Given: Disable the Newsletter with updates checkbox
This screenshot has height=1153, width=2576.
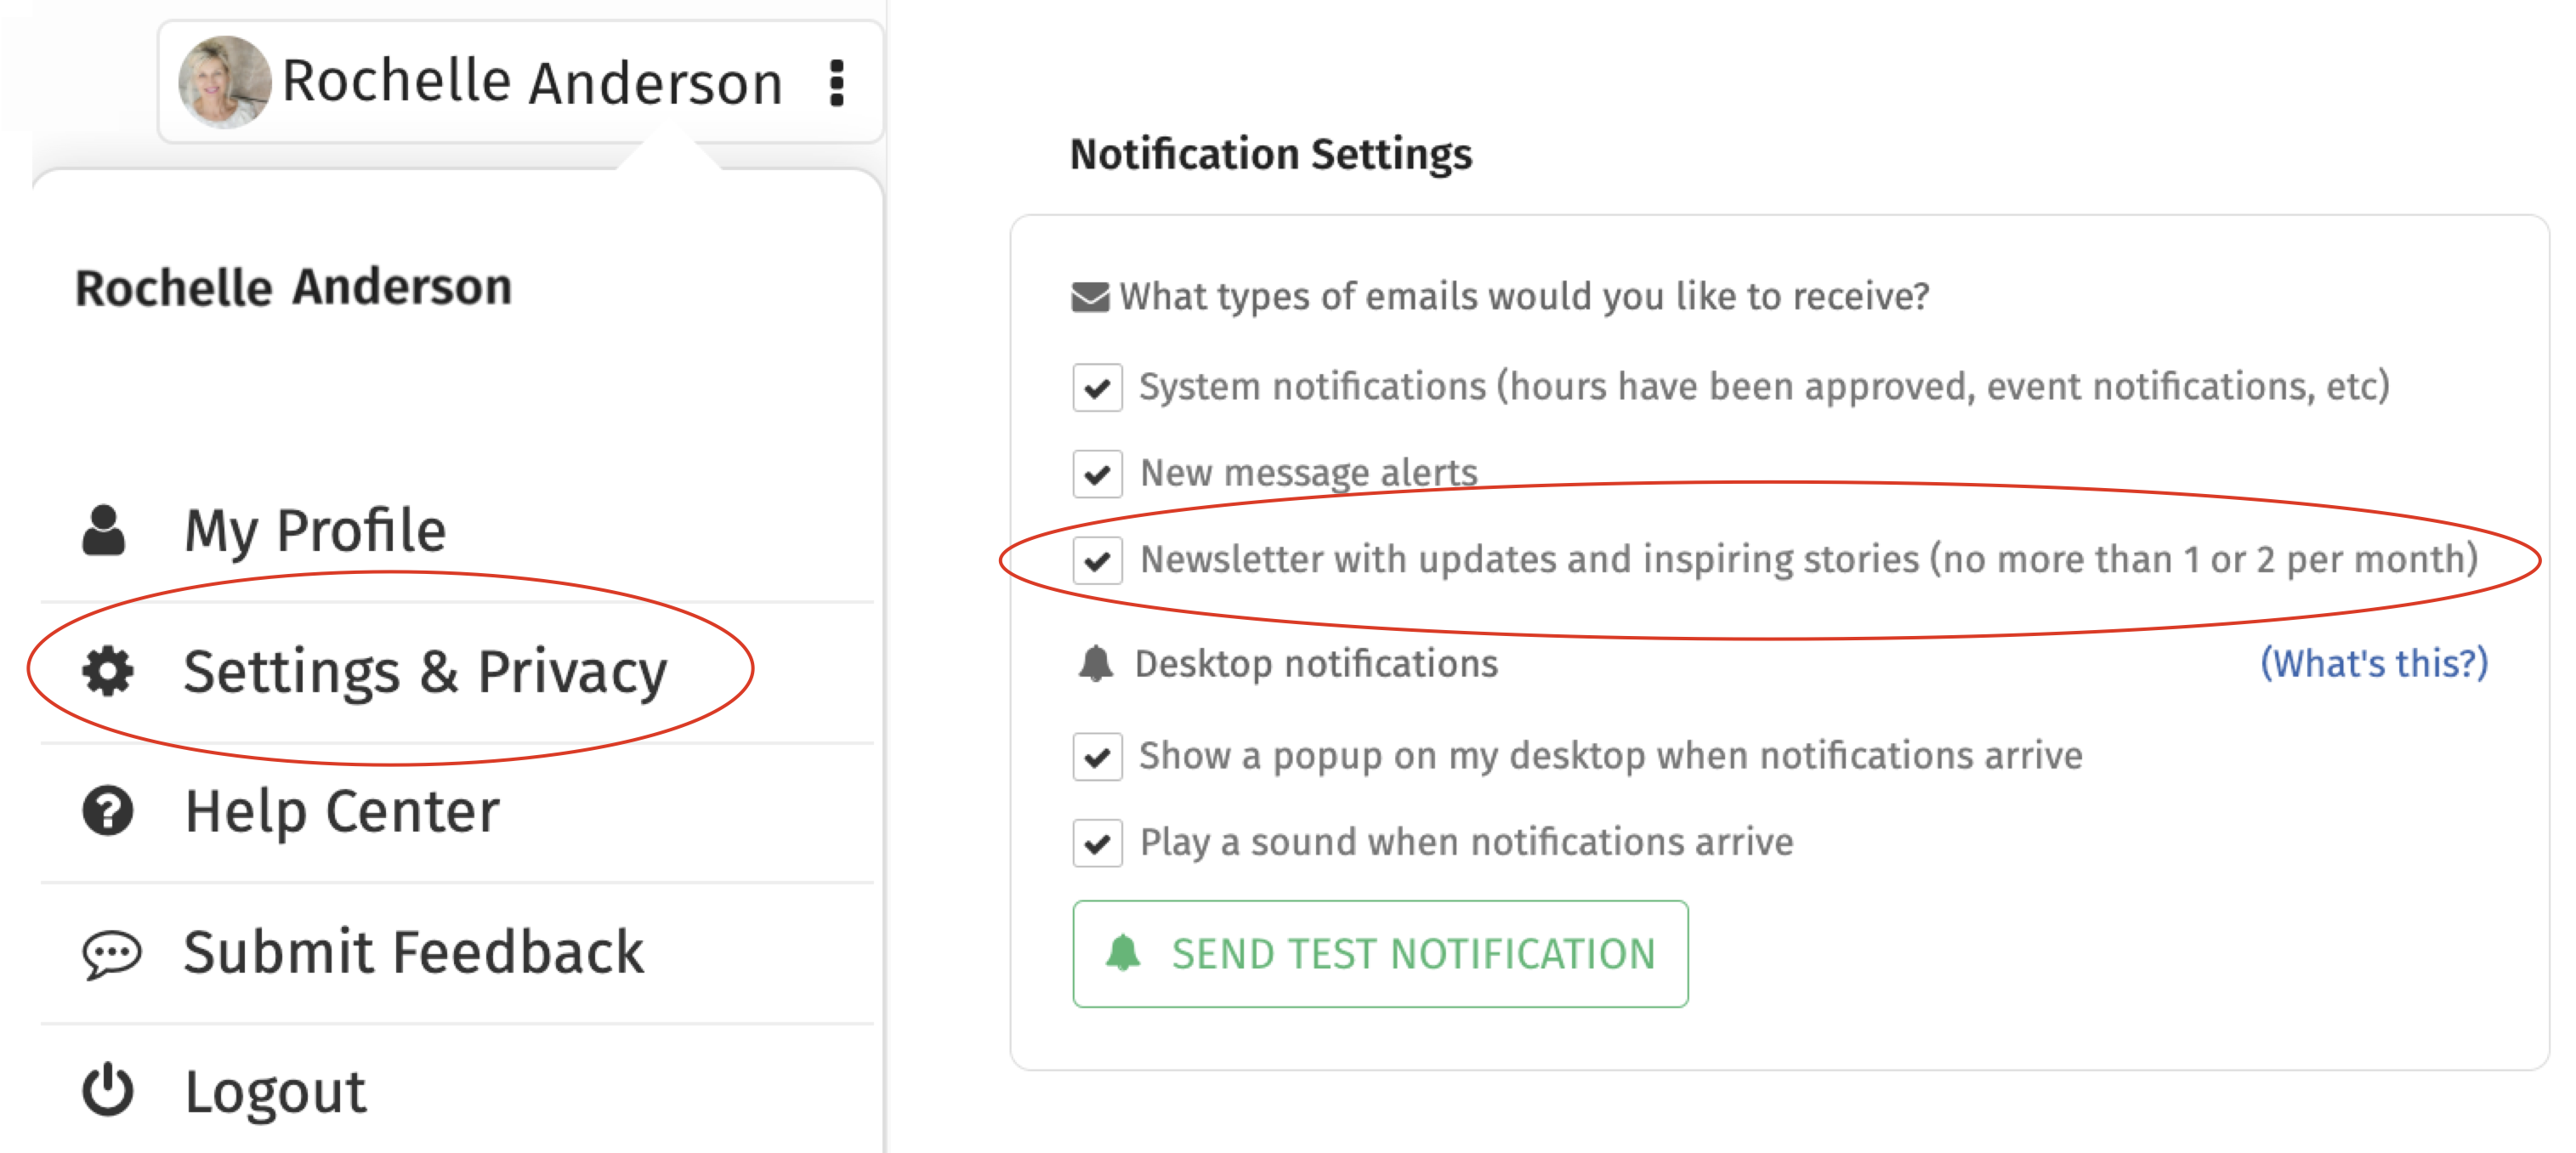Looking at the screenshot, I should (x=1097, y=560).
